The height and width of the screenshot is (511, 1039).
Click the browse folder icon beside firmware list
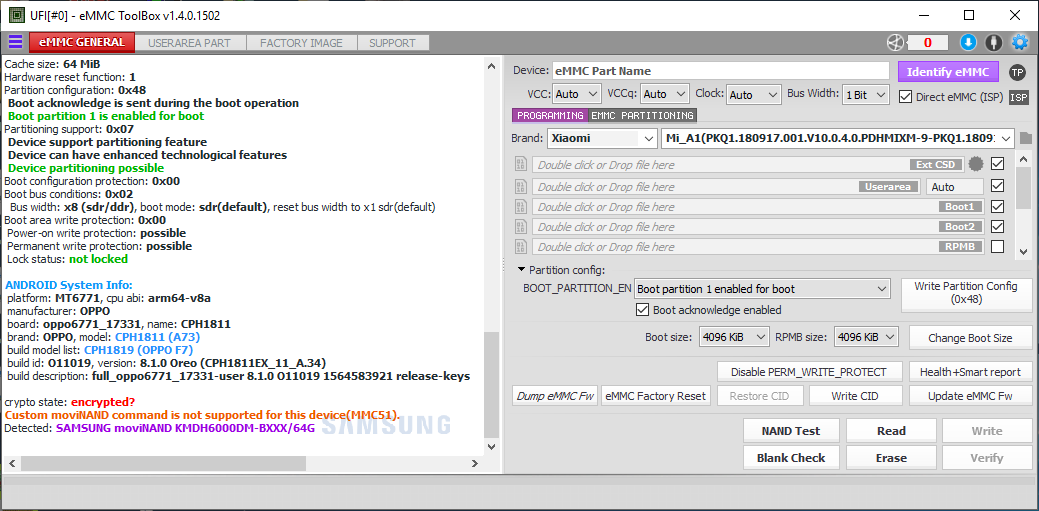[x=1026, y=139]
